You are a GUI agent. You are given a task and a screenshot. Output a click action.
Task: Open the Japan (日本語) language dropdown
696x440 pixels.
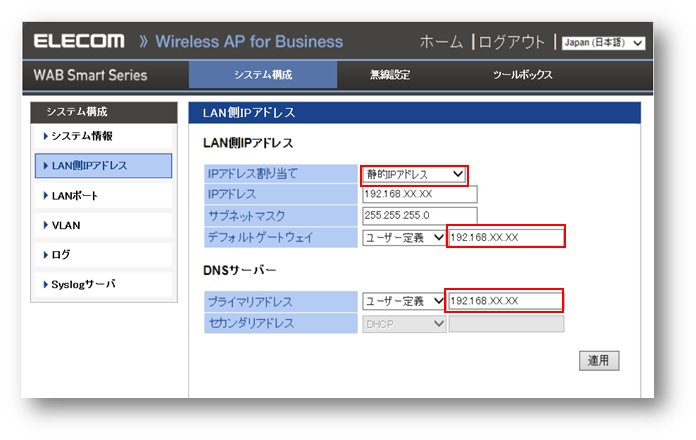603,43
